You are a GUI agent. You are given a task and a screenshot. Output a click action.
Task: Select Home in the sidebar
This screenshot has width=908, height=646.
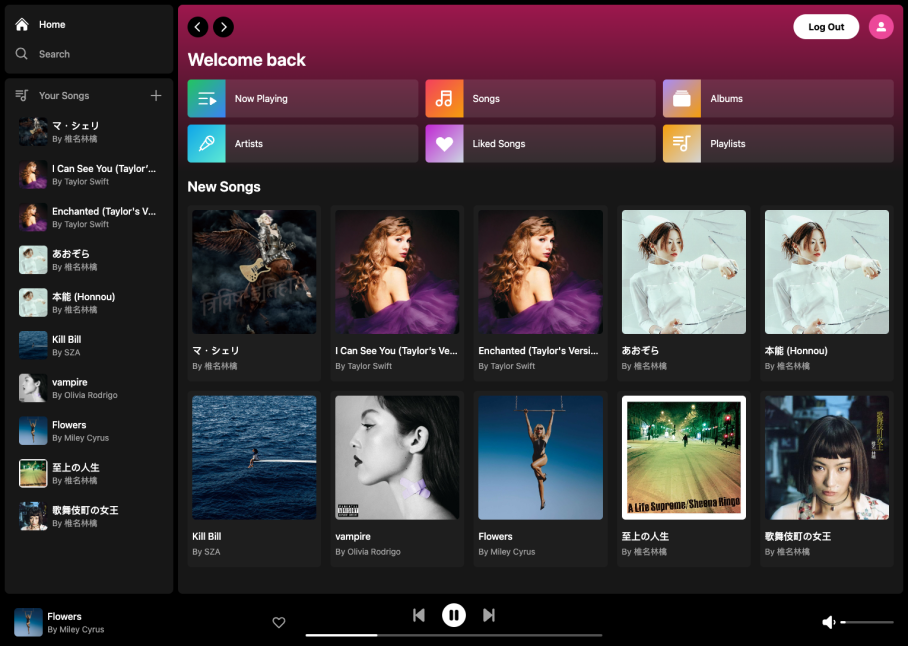click(x=52, y=24)
